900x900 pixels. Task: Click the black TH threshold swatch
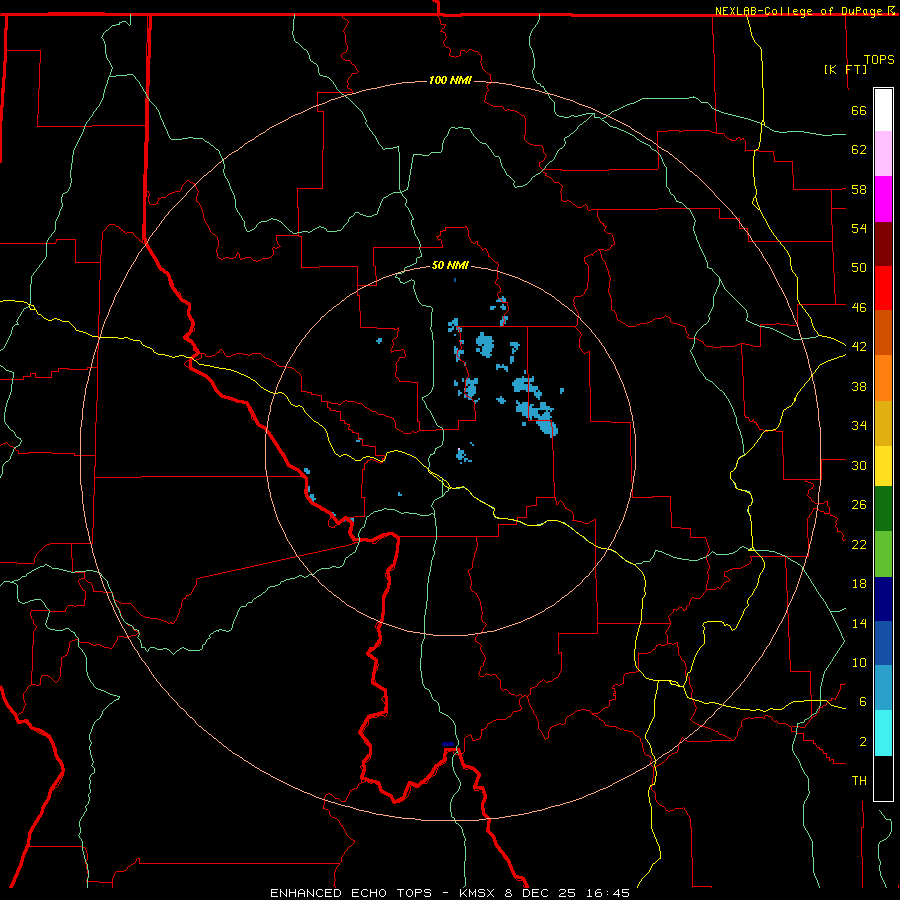(x=883, y=778)
